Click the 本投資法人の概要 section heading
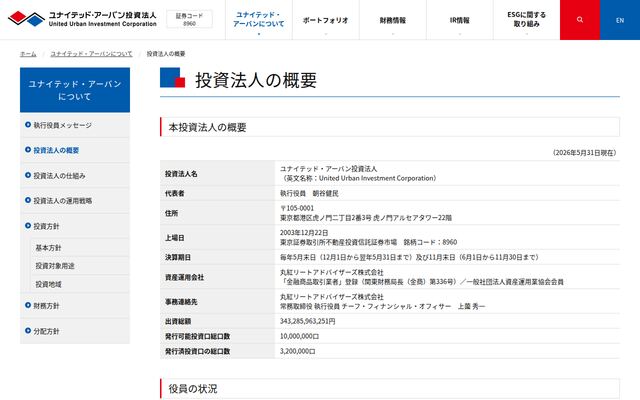This screenshot has height=400, width=640. pyautogui.click(x=207, y=127)
